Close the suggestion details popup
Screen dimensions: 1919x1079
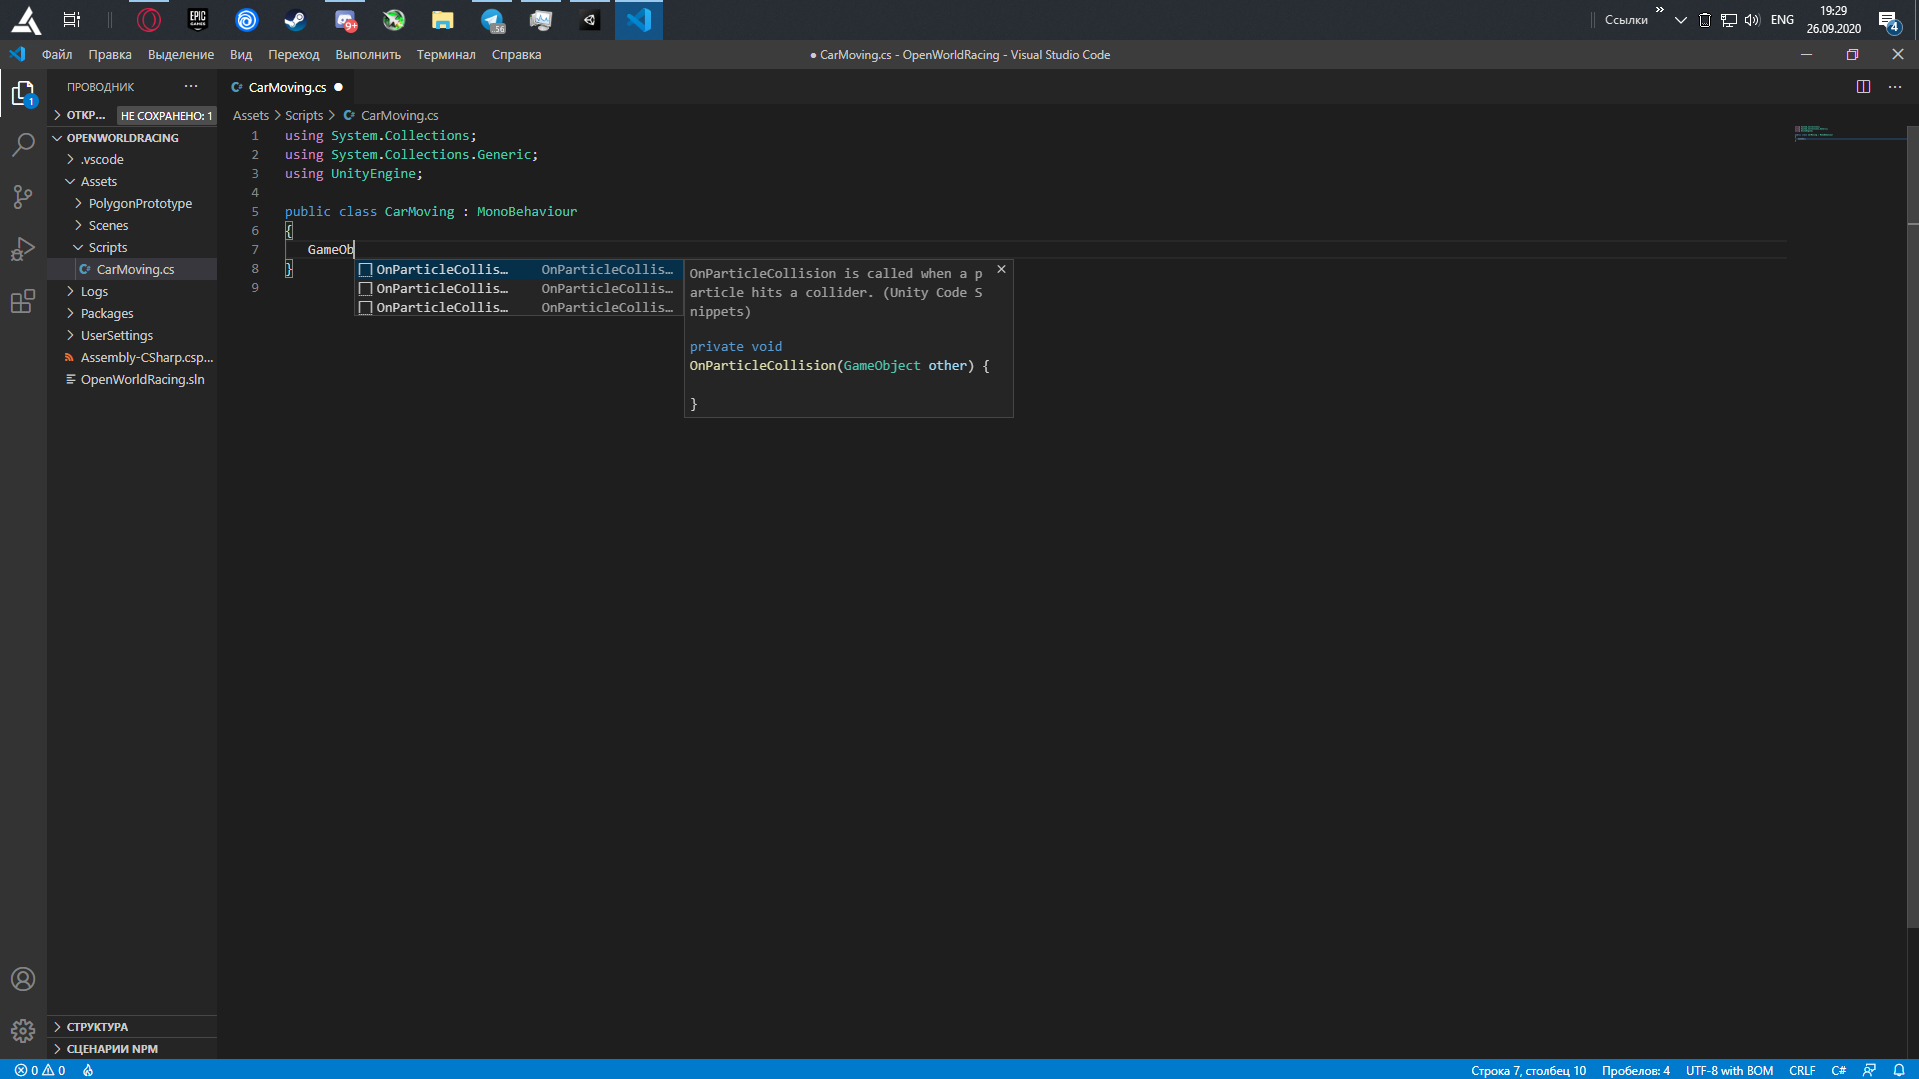1001,270
